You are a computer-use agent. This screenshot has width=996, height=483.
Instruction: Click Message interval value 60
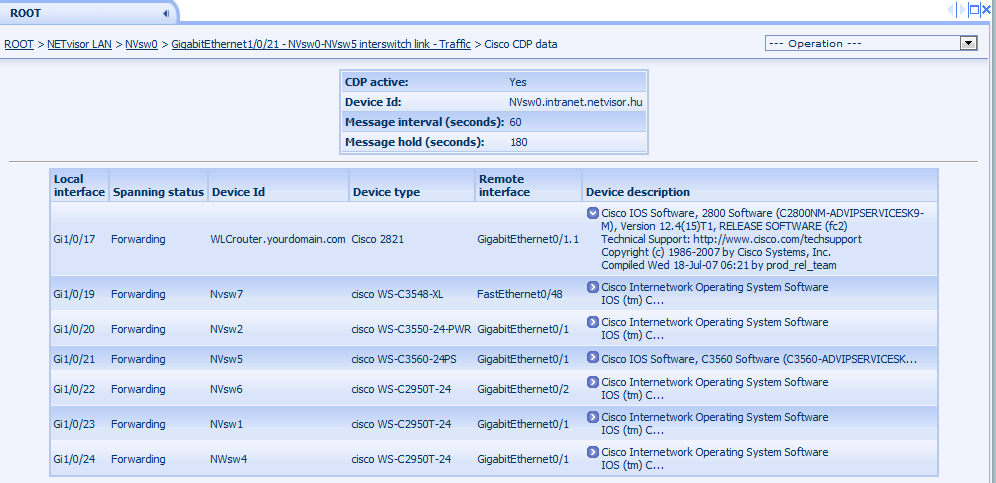pyautogui.click(x=515, y=122)
